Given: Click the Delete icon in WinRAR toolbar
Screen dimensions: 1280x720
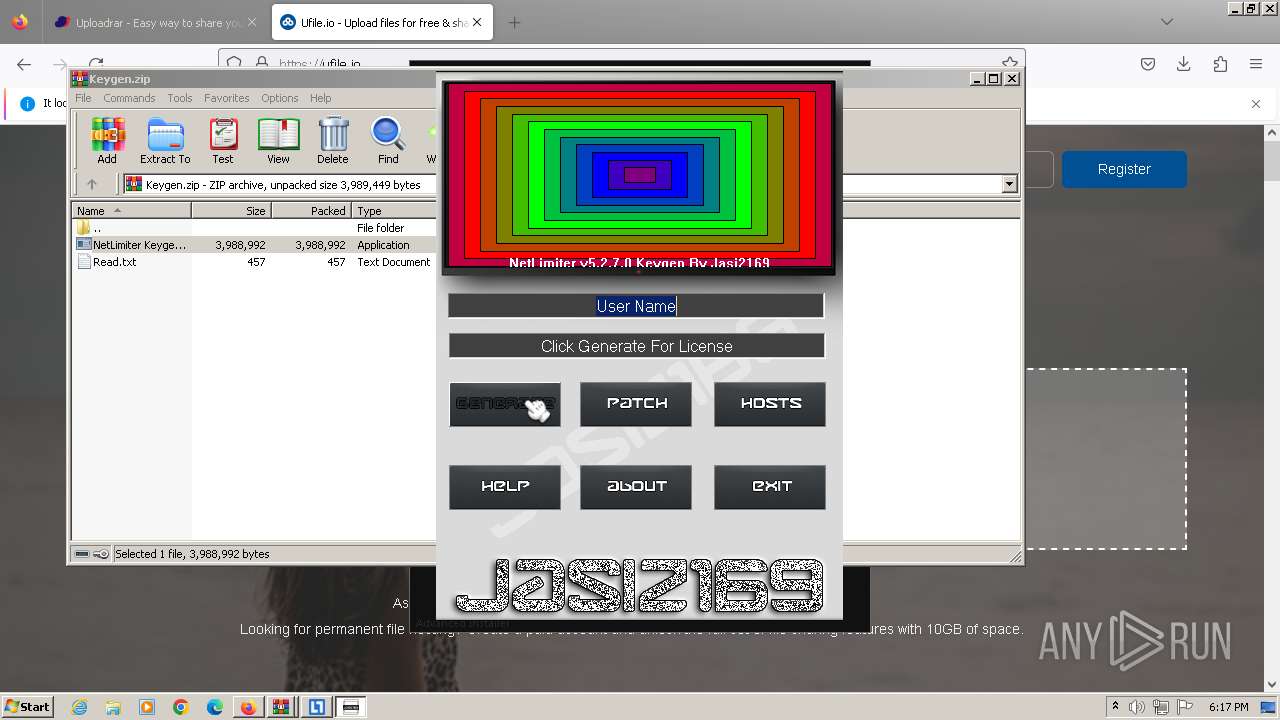Looking at the screenshot, I should (333, 141).
